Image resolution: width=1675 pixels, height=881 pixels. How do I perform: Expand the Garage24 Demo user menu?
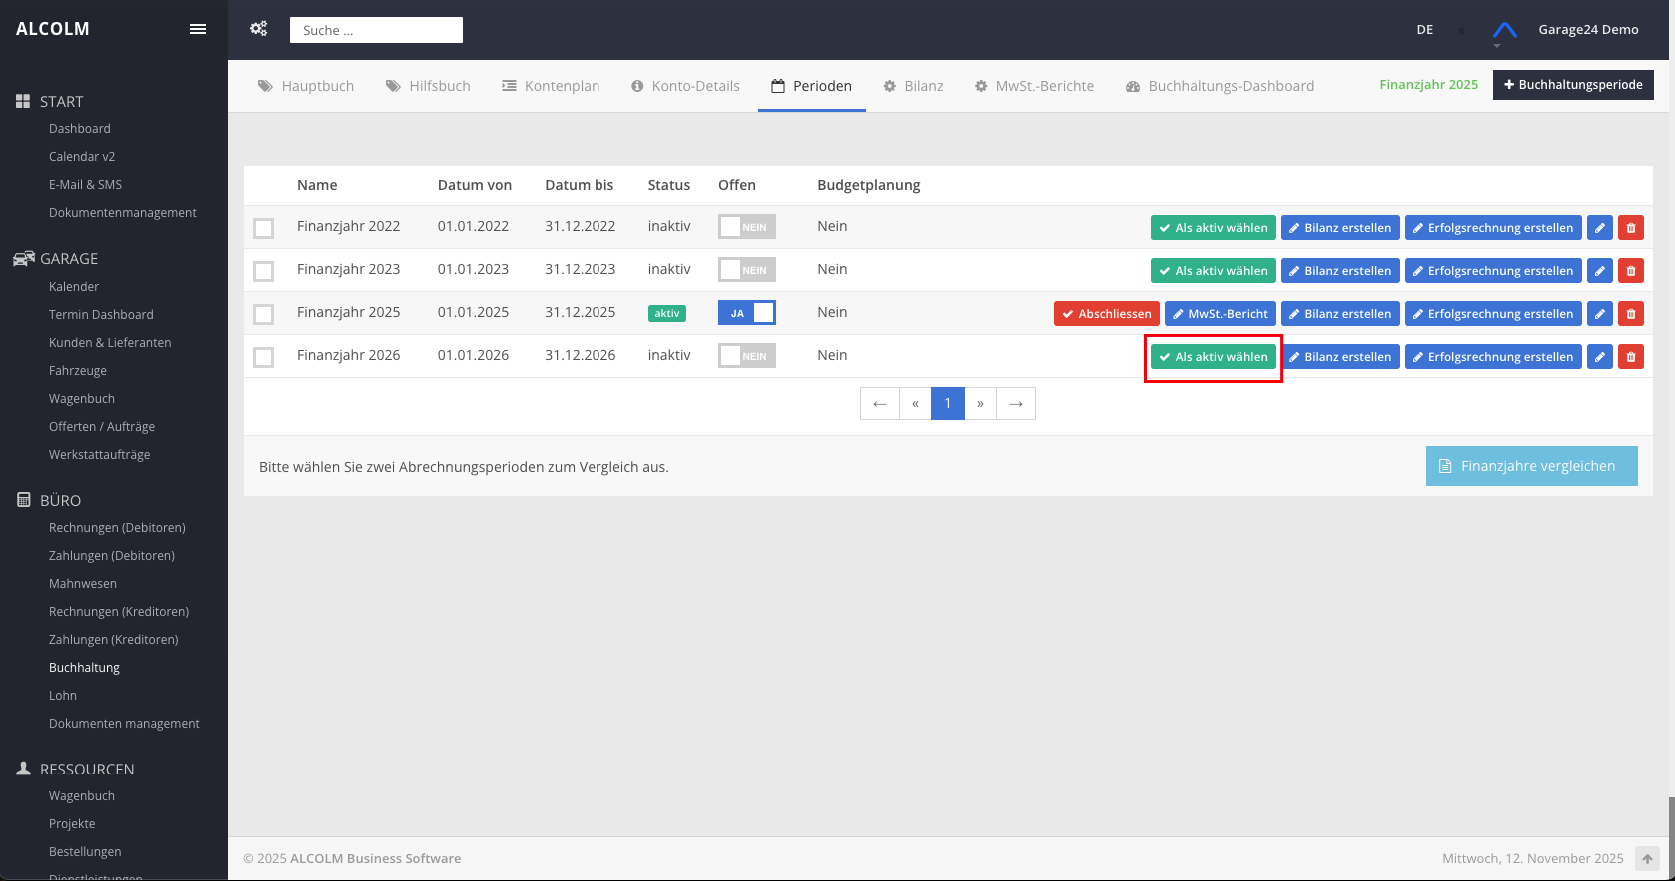click(x=1588, y=30)
